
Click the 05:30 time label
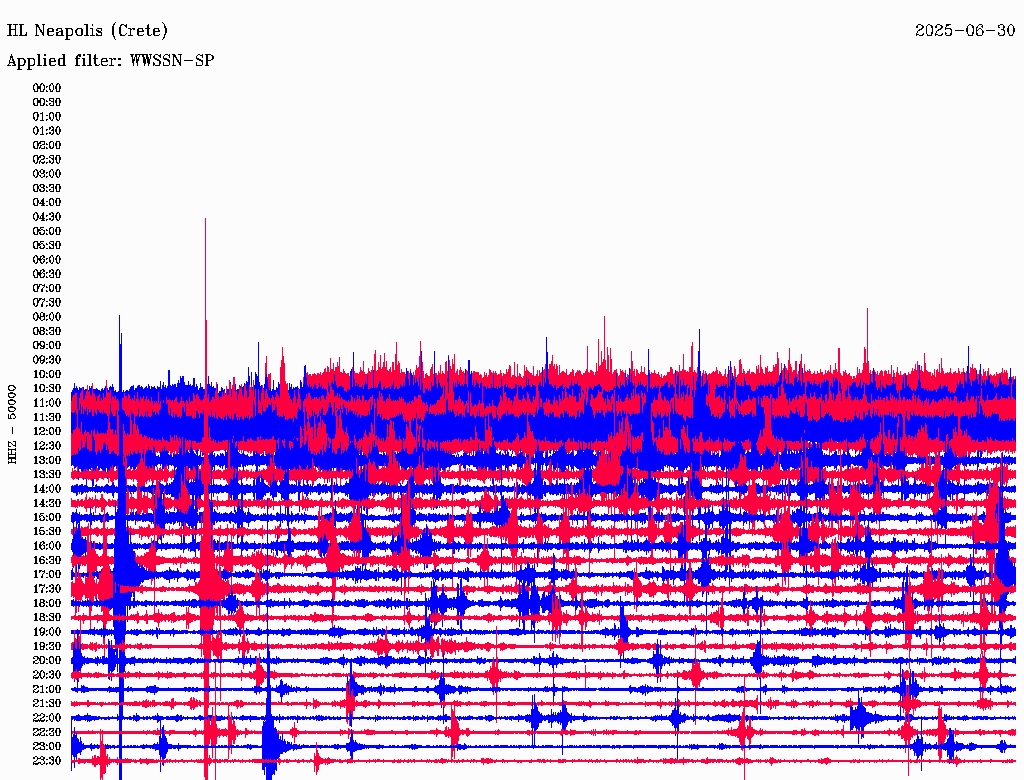[47, 246]
